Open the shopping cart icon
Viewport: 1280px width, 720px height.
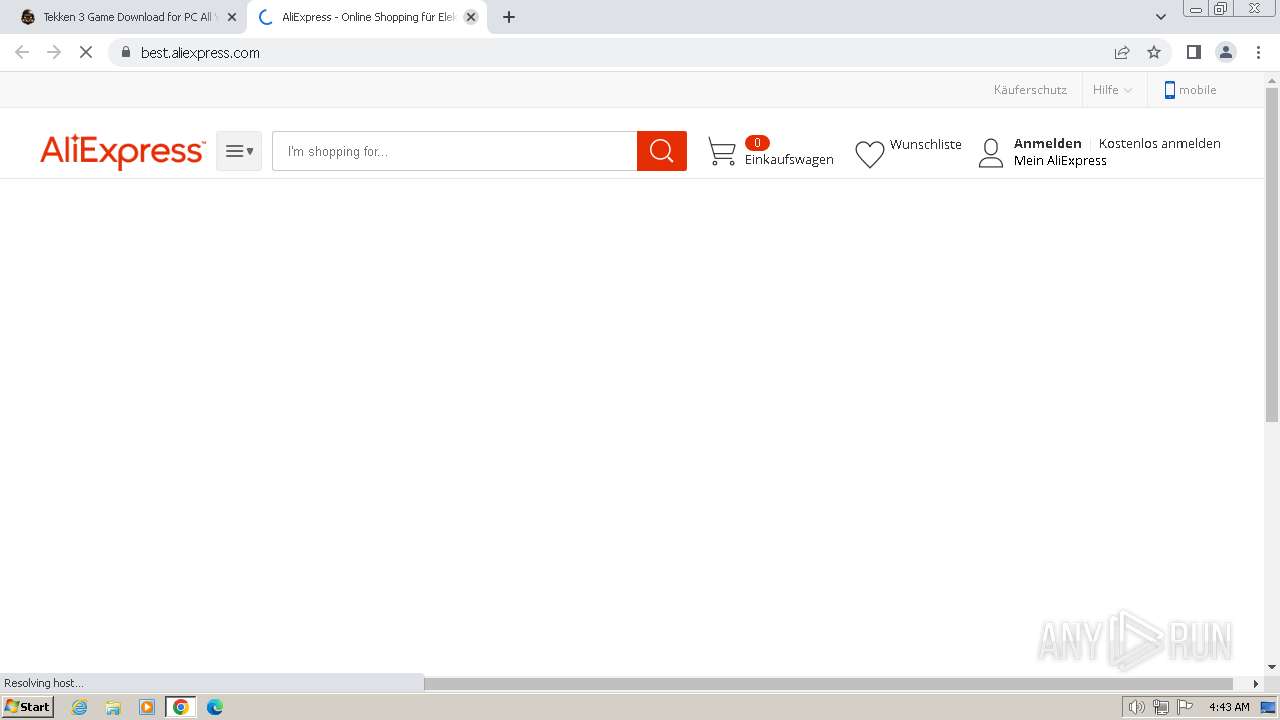(722, 152)
